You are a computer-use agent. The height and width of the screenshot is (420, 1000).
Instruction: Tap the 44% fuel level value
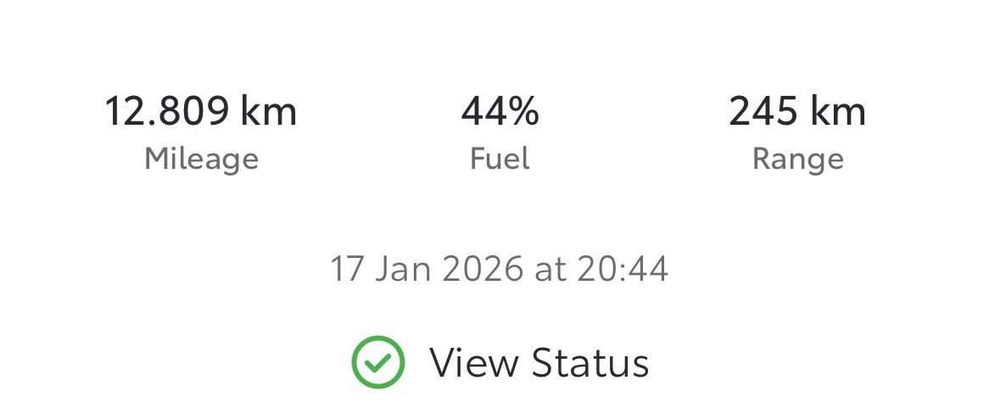[500, 111]
